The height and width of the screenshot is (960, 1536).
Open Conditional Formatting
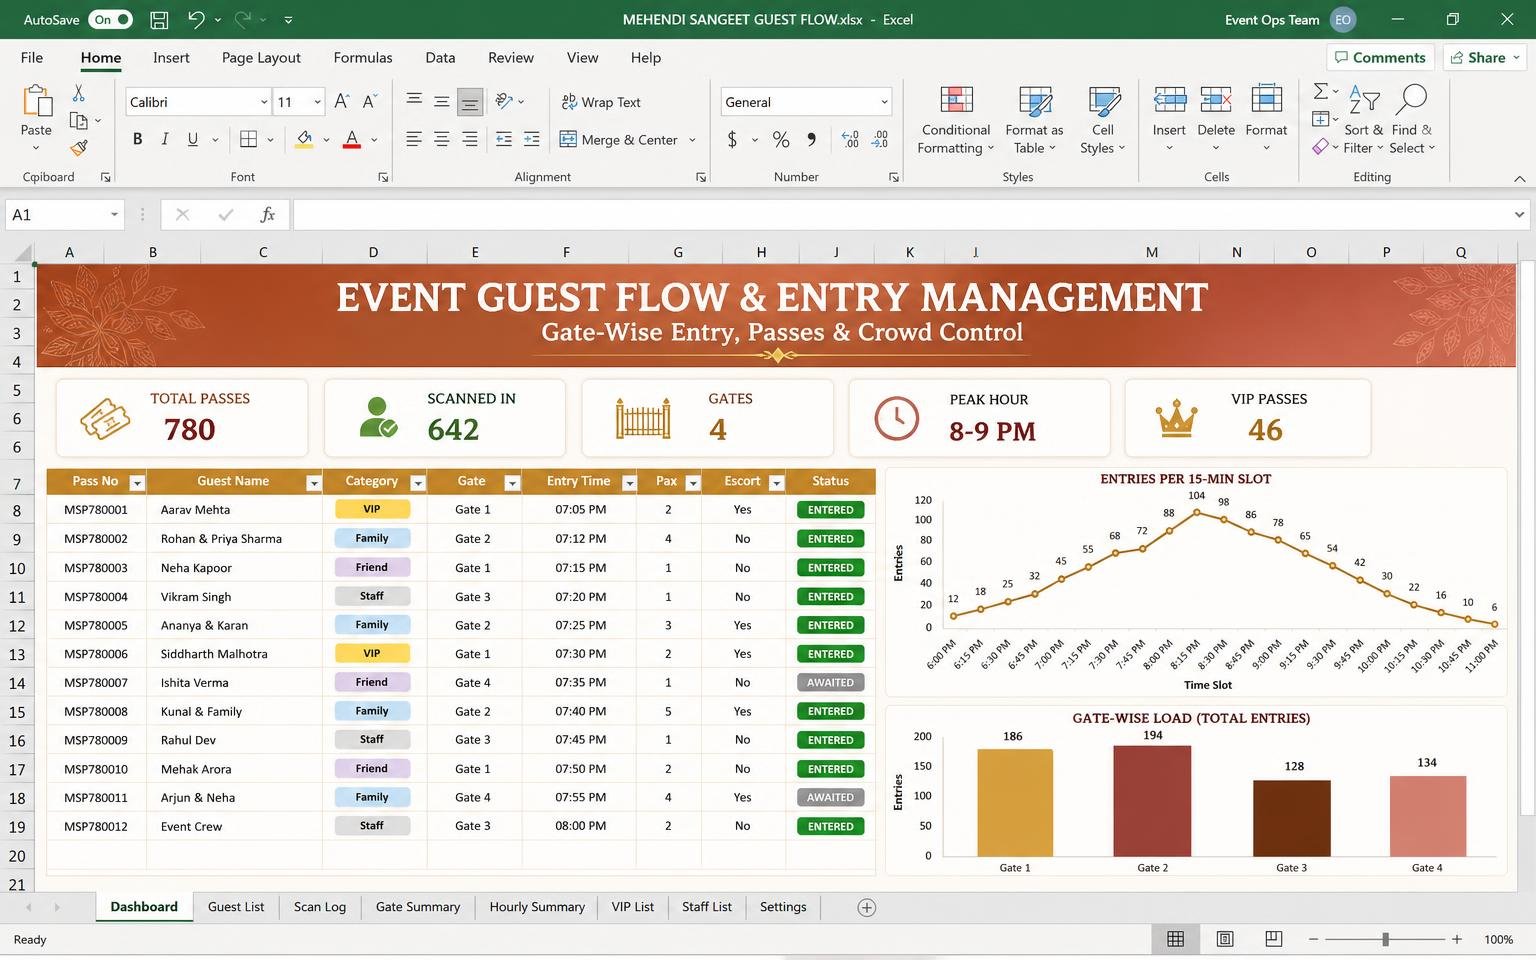tap(956, 119)
